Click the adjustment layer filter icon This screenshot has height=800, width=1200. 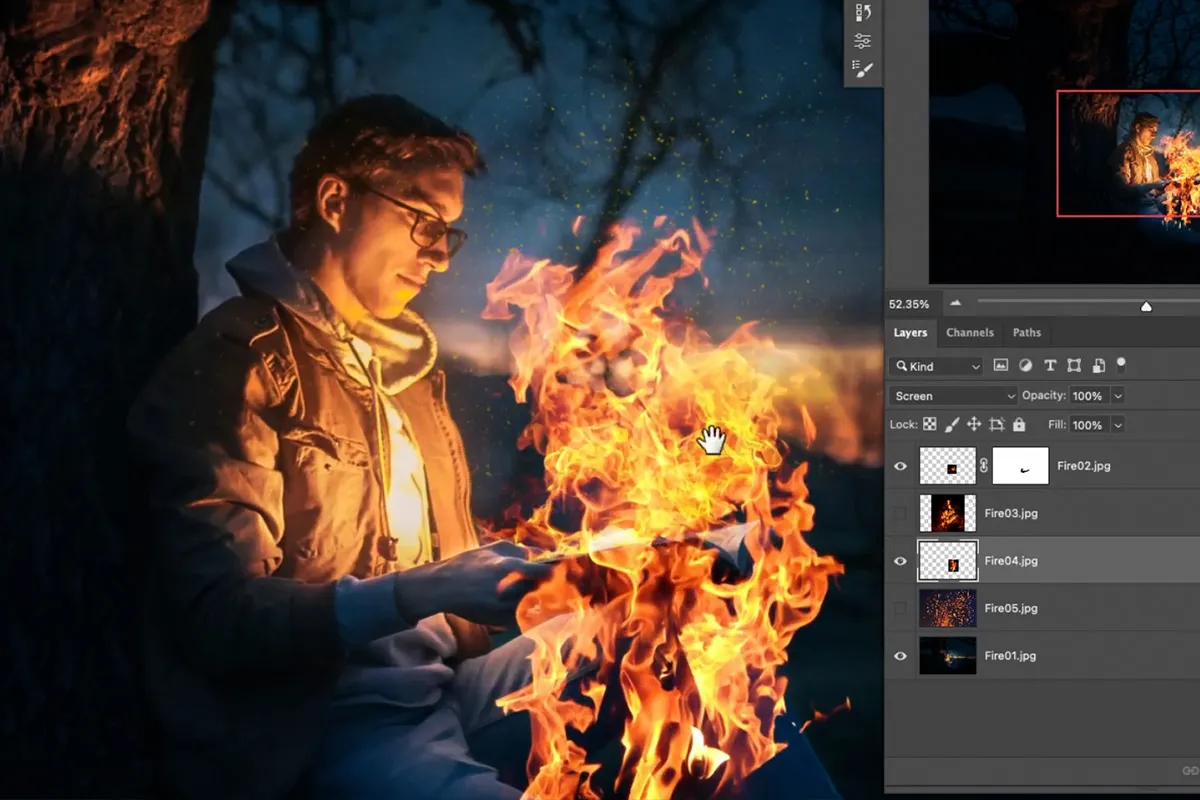tap(1026, 365)
